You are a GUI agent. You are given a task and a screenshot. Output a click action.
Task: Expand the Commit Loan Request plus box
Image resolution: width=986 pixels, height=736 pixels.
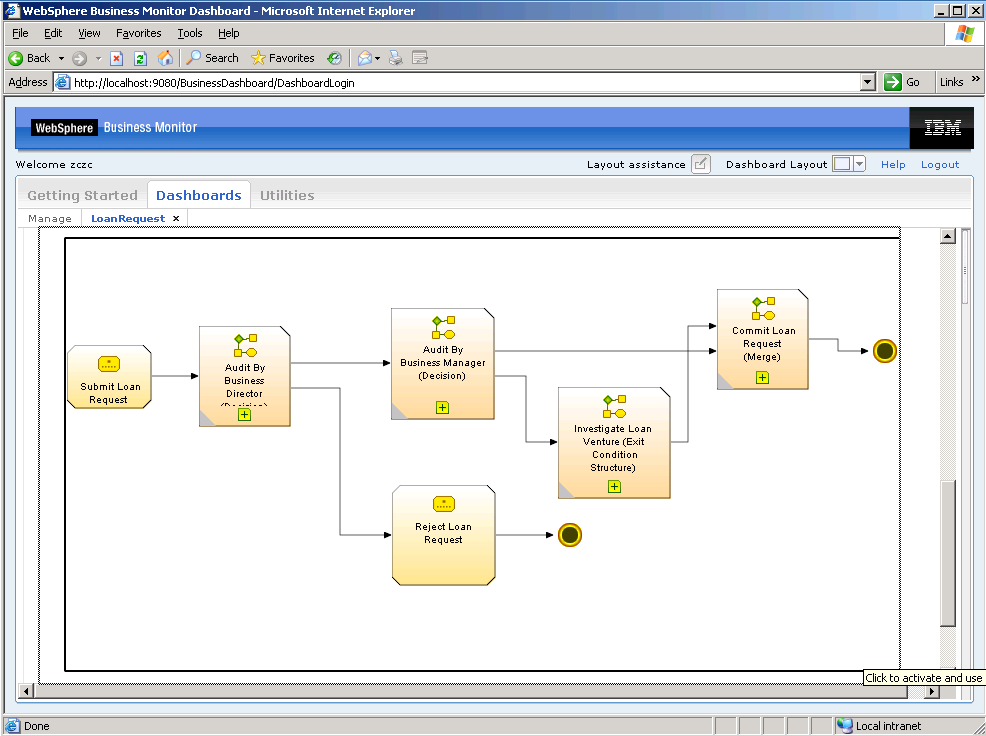coord(762,377)
